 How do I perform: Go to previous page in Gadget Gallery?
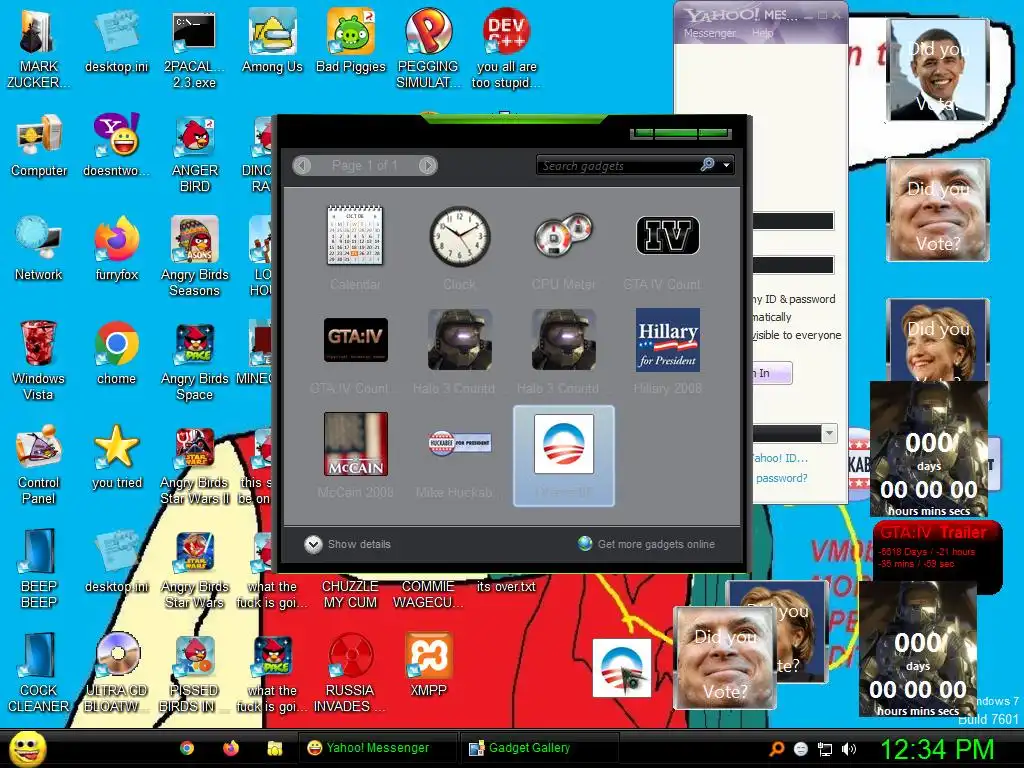click(302, 165)
